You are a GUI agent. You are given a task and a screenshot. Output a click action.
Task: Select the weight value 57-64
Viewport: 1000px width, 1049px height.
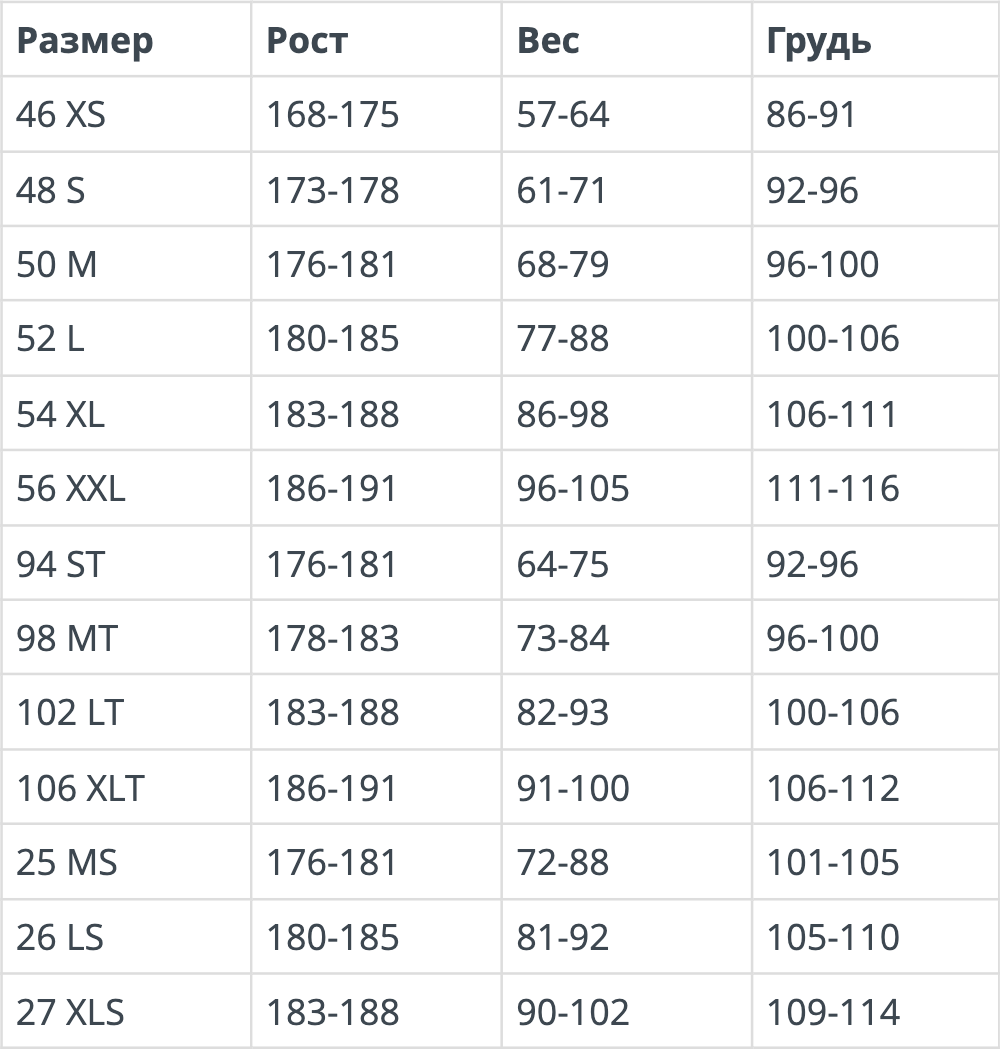tap(563, 115)
